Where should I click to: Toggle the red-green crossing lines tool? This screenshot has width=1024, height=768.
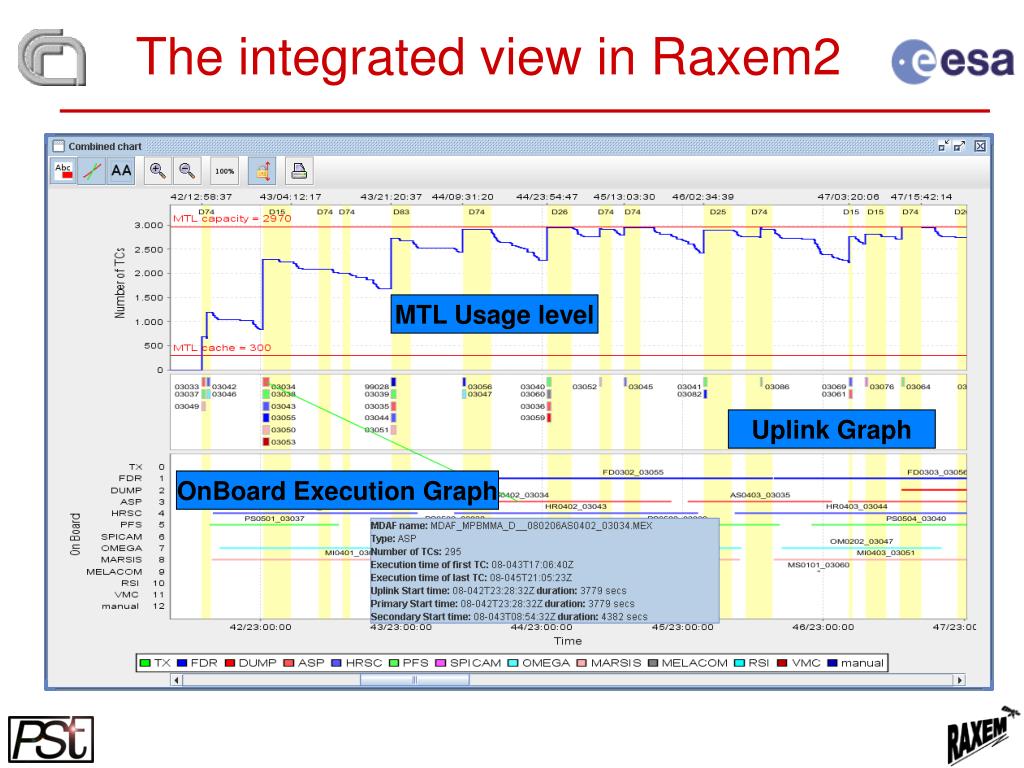(x=92, y=171)
